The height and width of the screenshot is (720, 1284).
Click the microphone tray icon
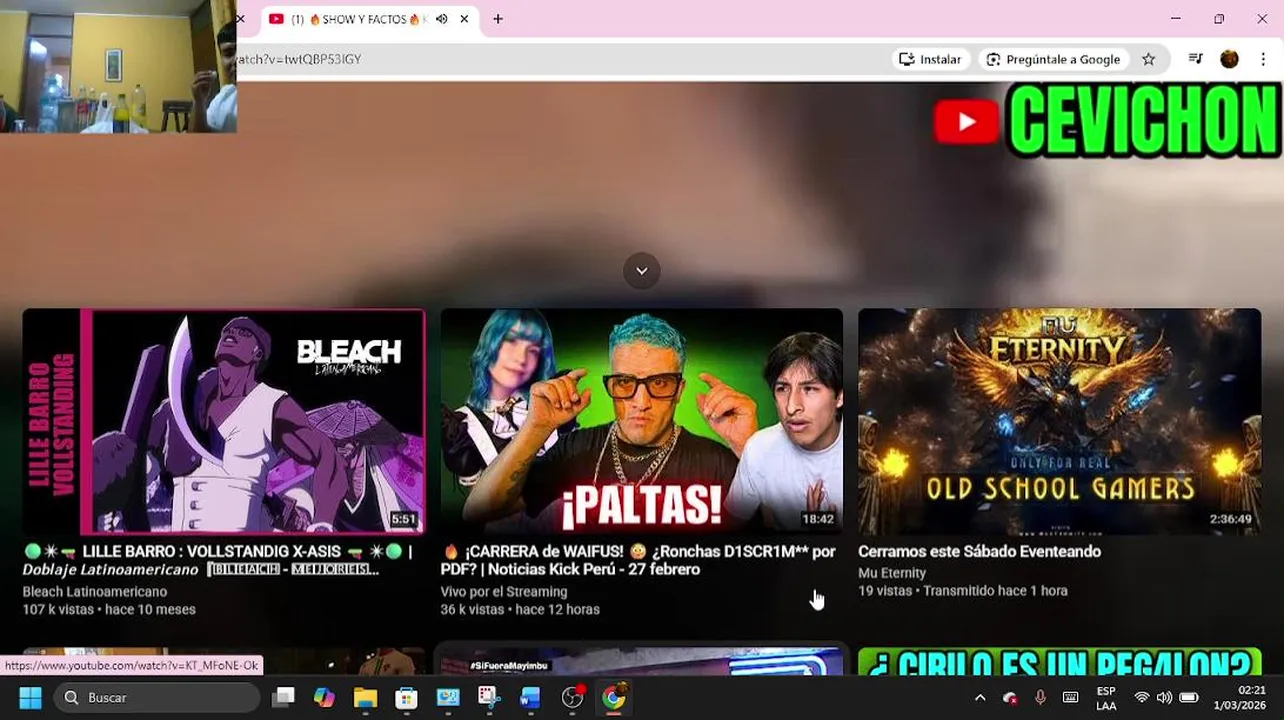tap(1040, 698)
